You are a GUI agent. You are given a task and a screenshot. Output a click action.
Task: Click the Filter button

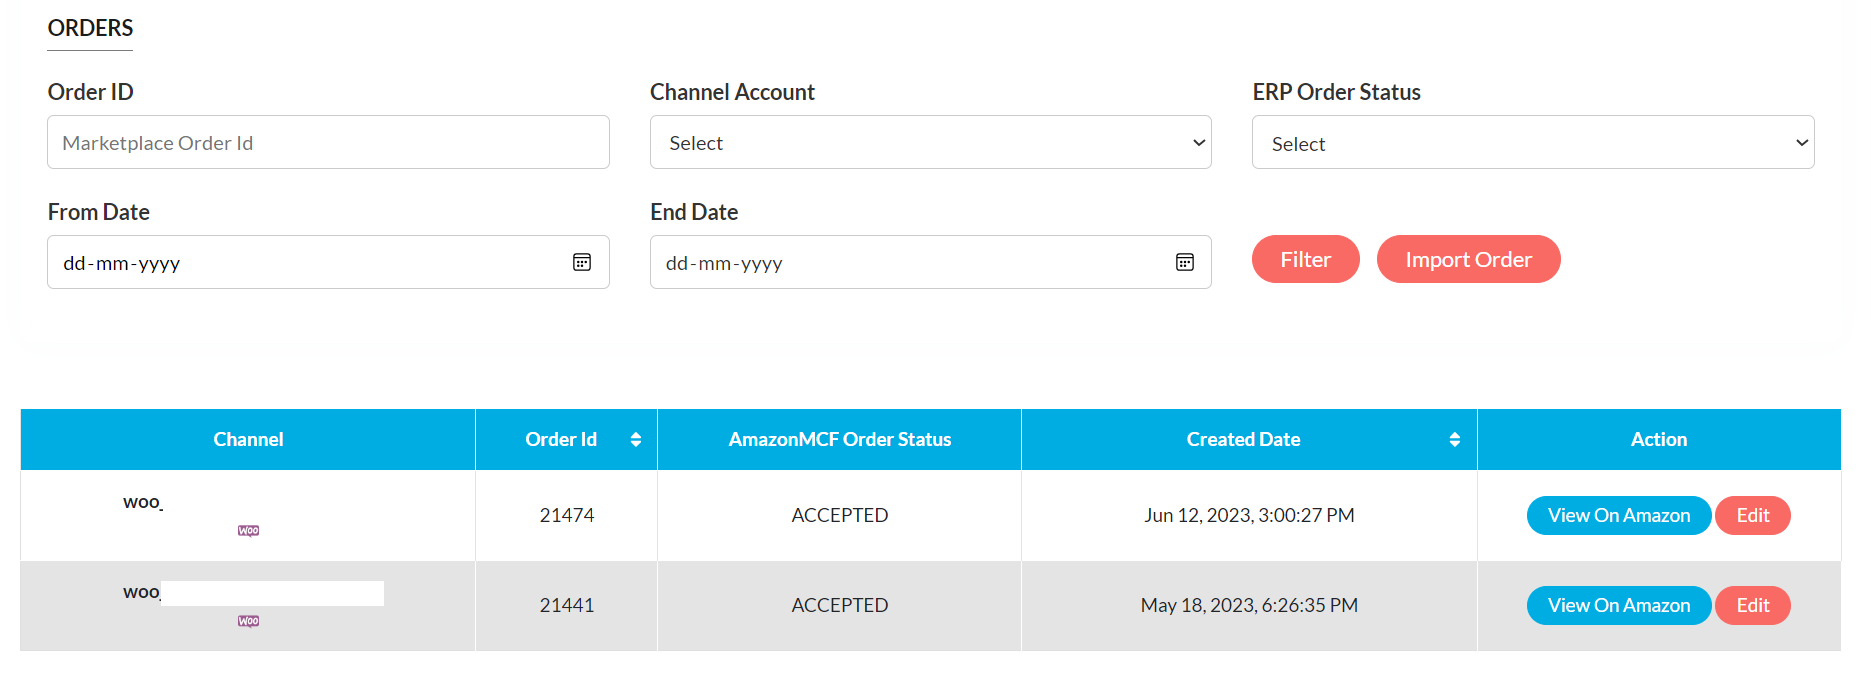click(x=1306, y=259)
